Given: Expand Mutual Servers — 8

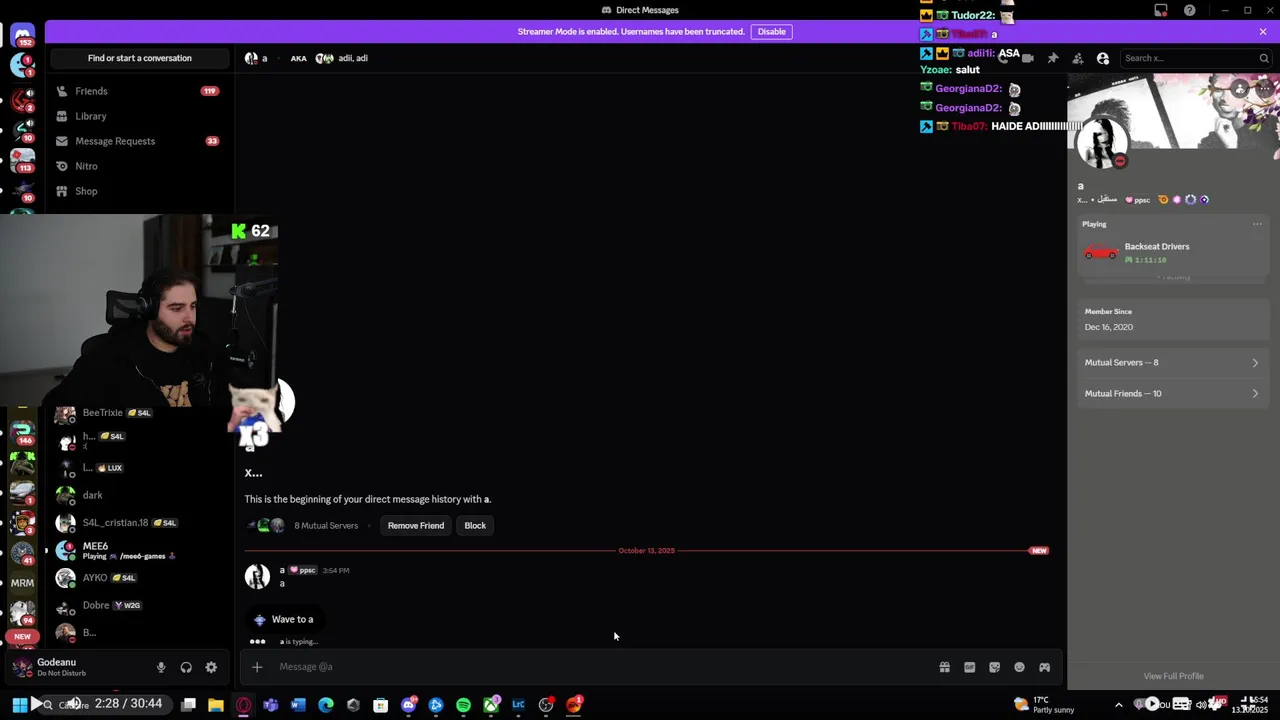Looking at the screenshot, I should [x=1172, y=363].
